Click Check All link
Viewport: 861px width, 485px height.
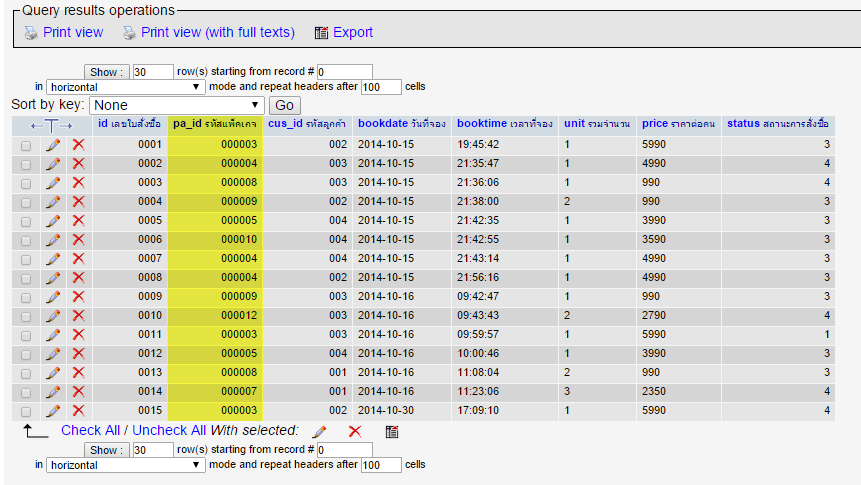click(x=90, y=430)
